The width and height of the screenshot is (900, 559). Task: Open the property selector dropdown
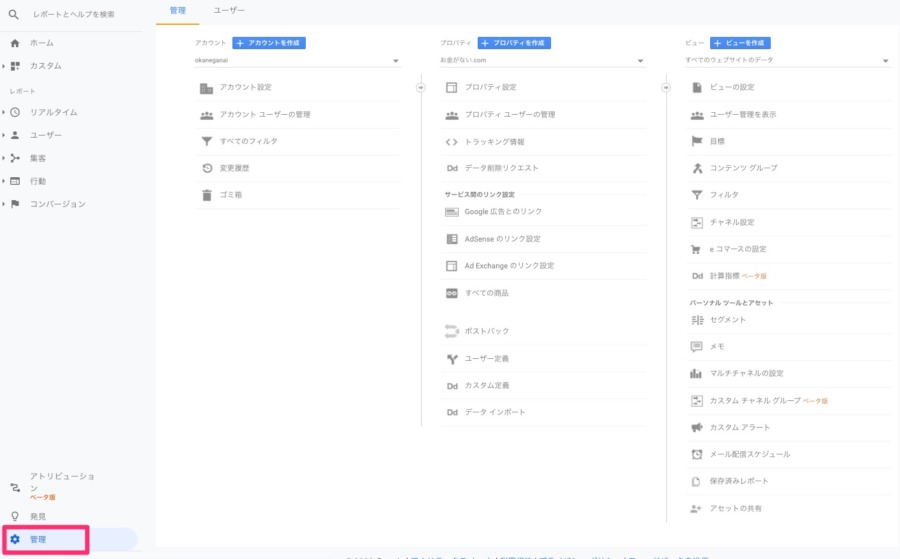pyautogui.click(x=542, y=61)
